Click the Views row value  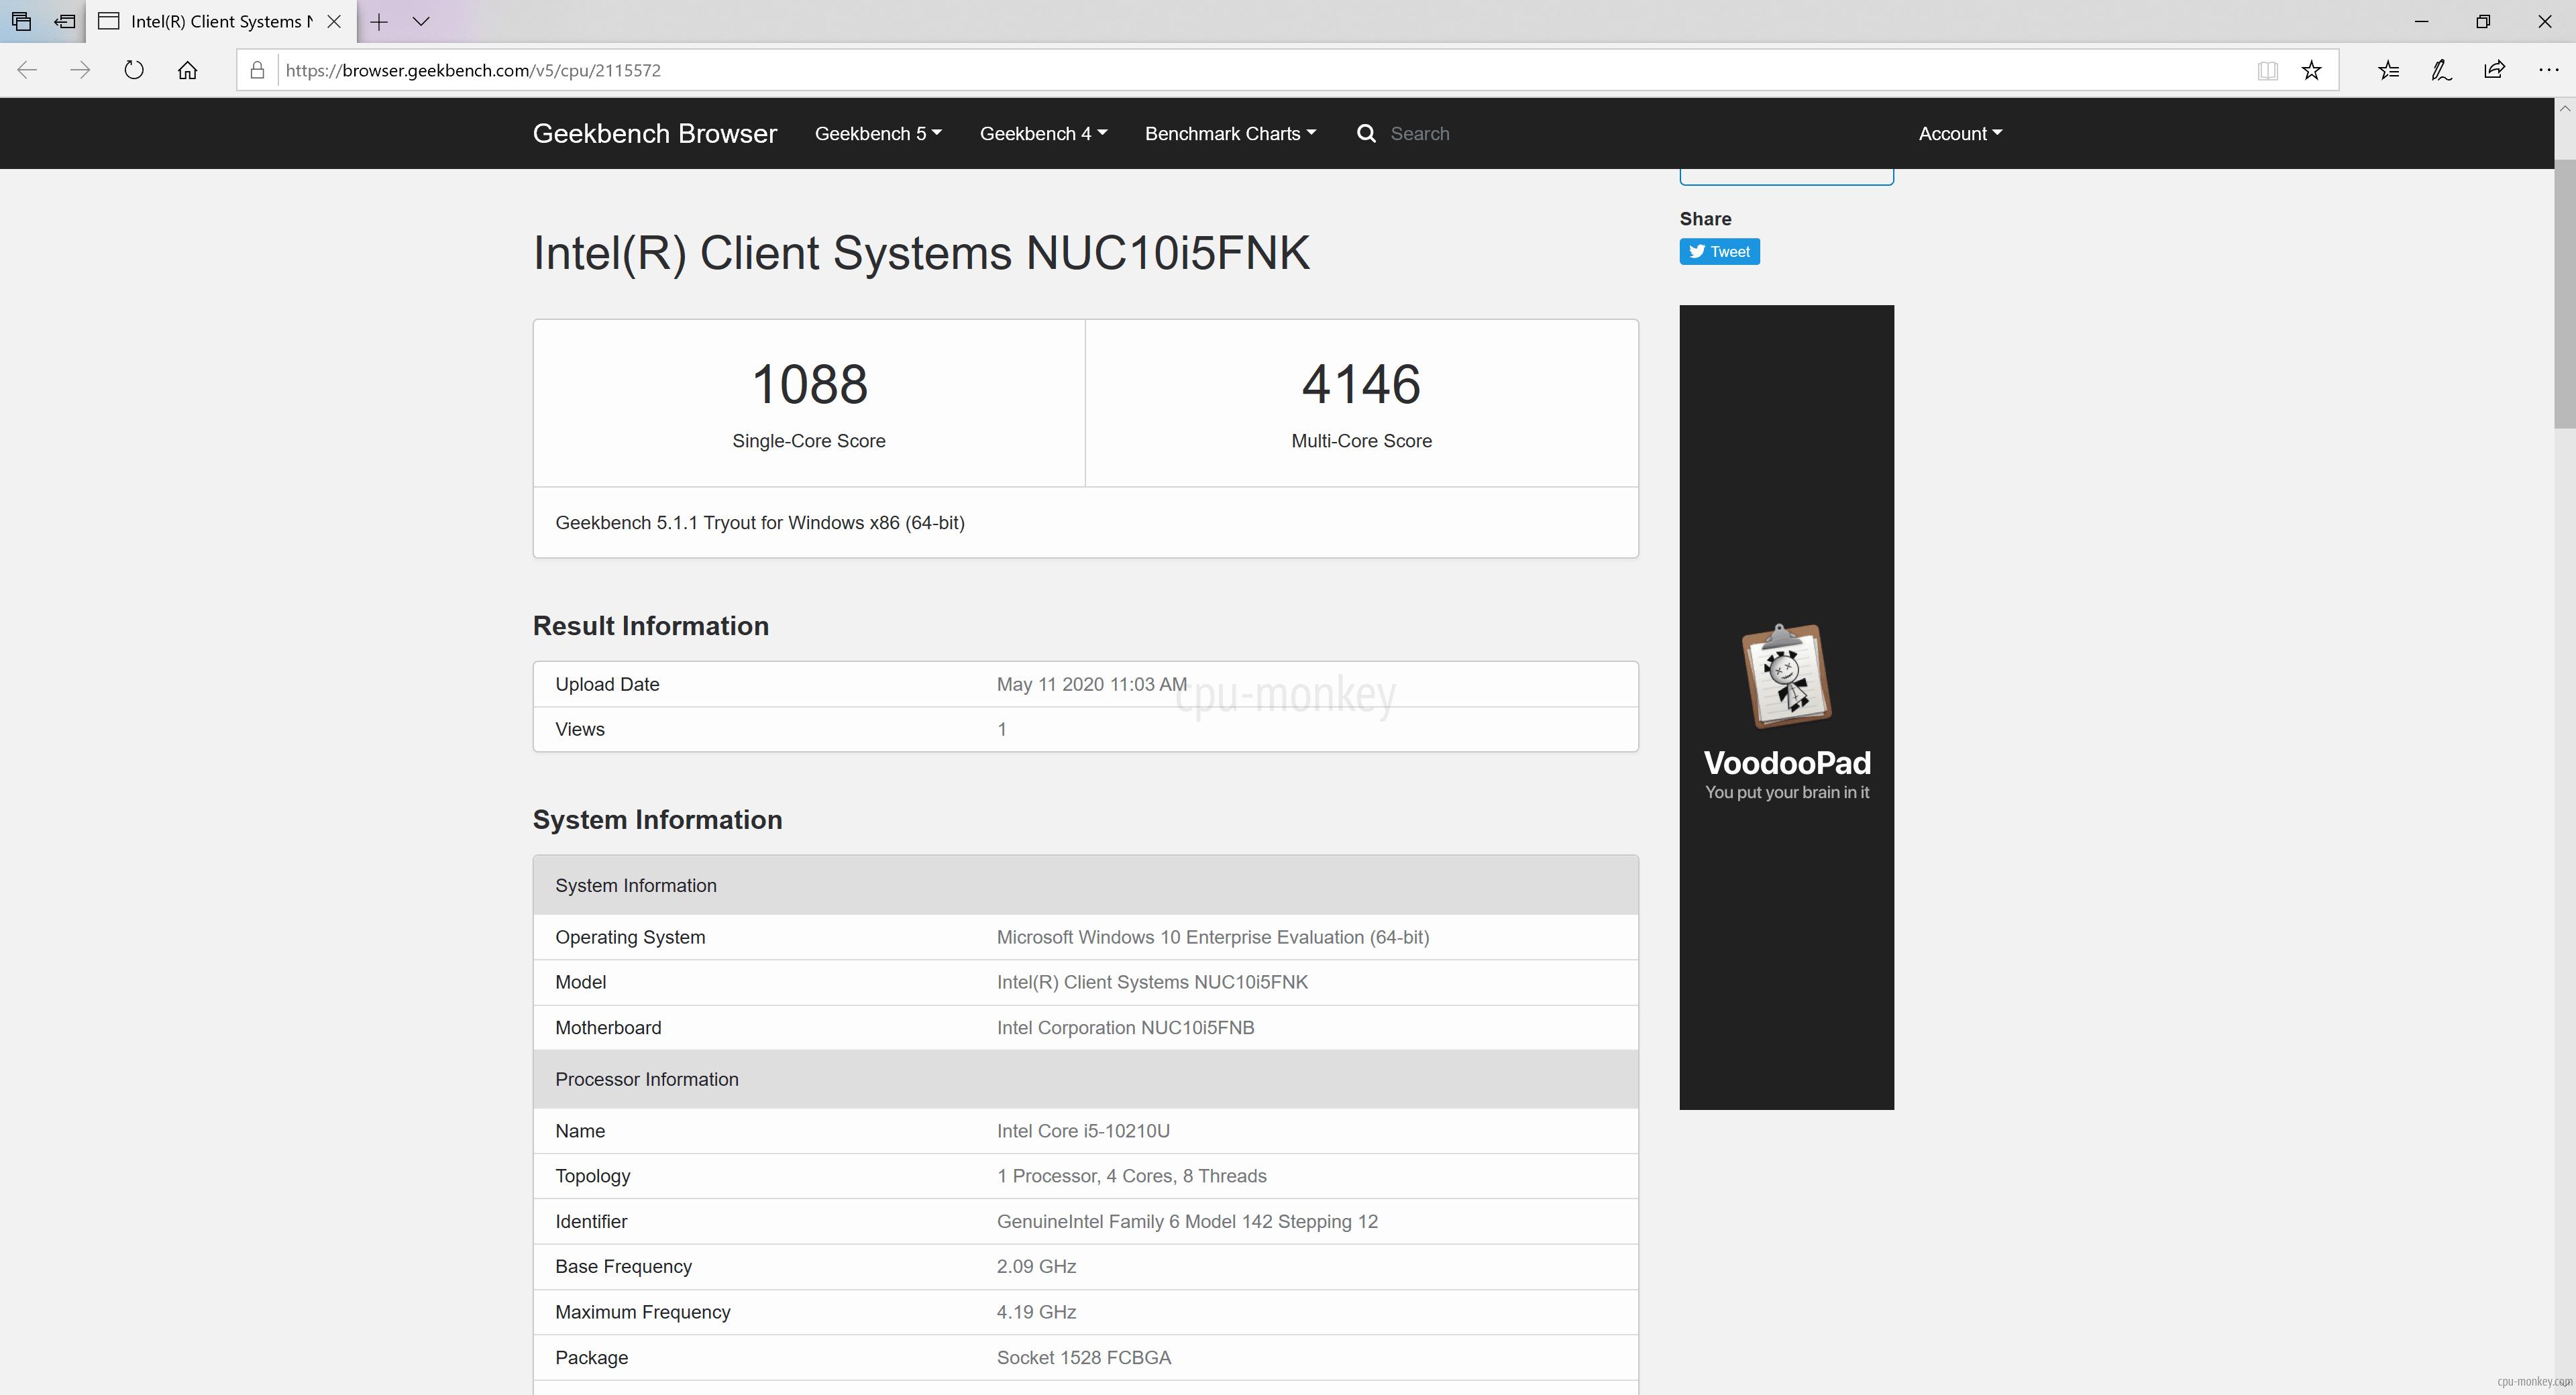coord(1002,729)
